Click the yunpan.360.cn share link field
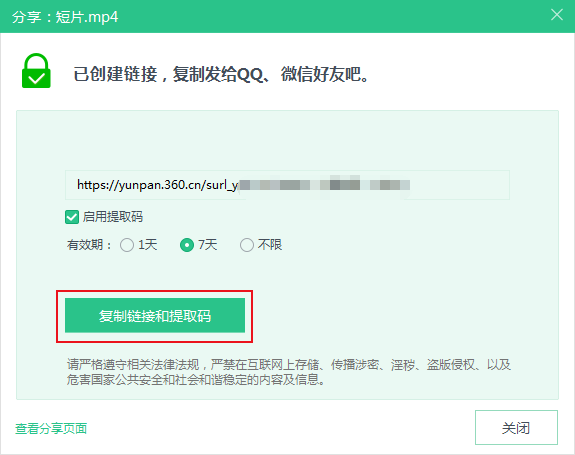Viewport: 575px width, 455px height. 287,185
